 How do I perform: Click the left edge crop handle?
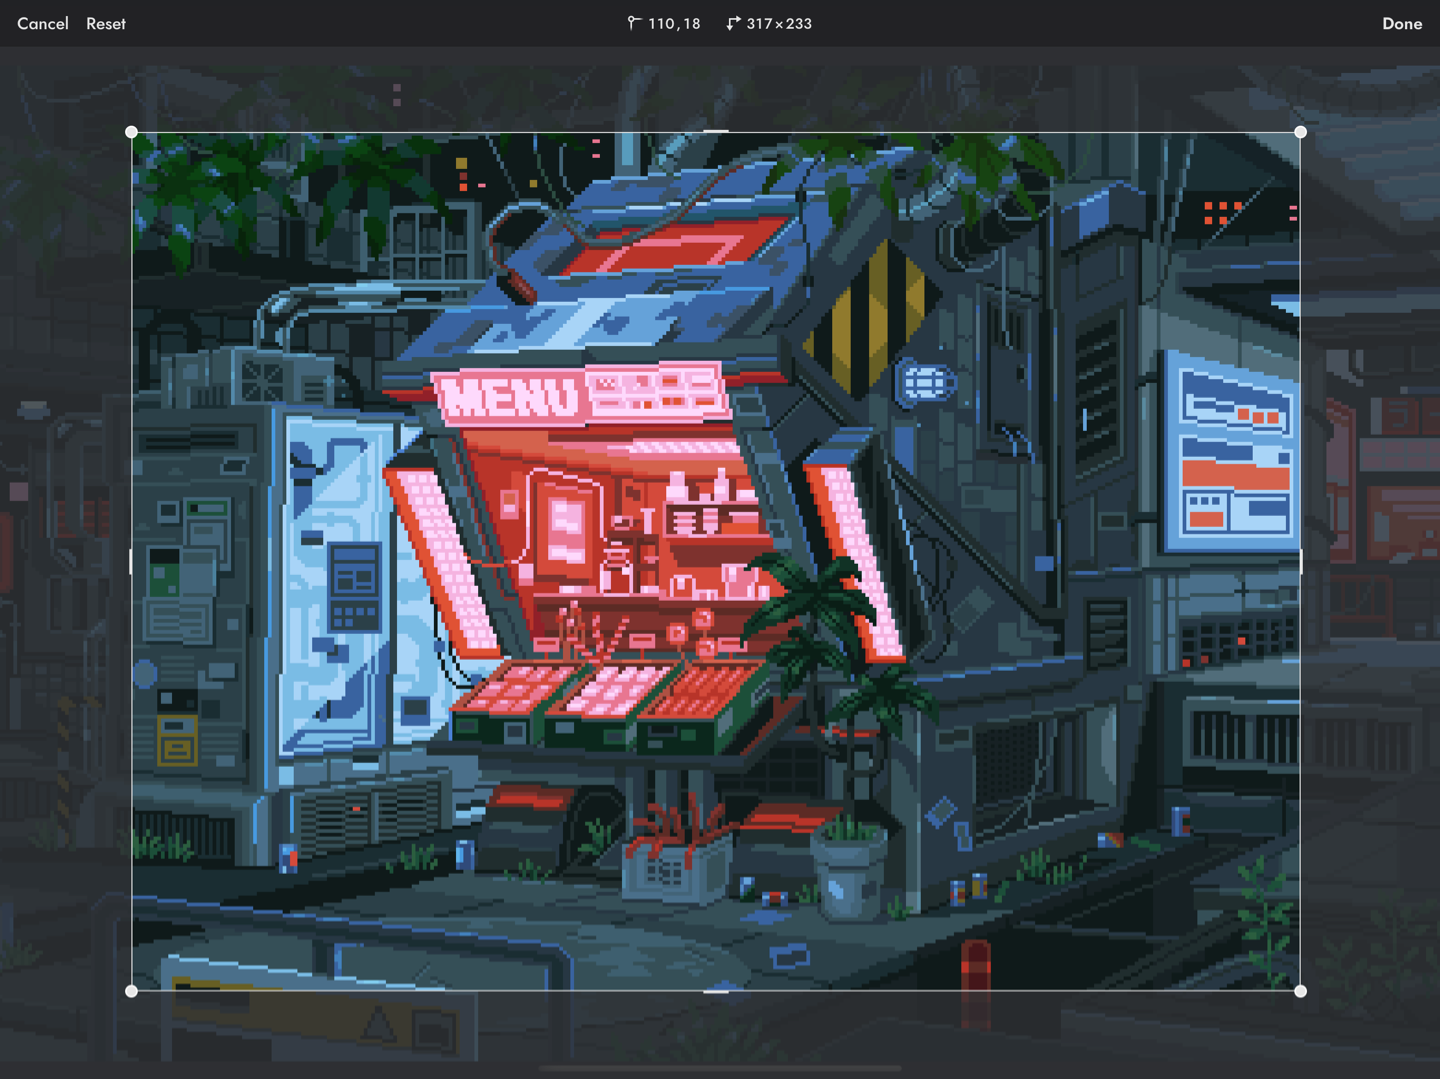pos(131,561)
